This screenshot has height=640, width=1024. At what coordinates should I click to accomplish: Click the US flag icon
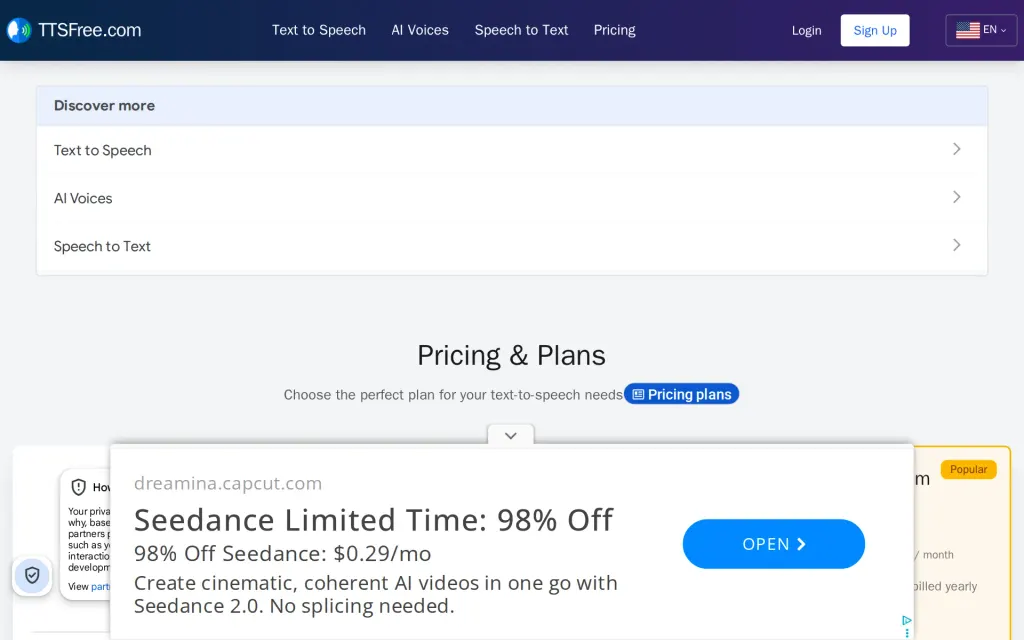[x=968, y=30]
